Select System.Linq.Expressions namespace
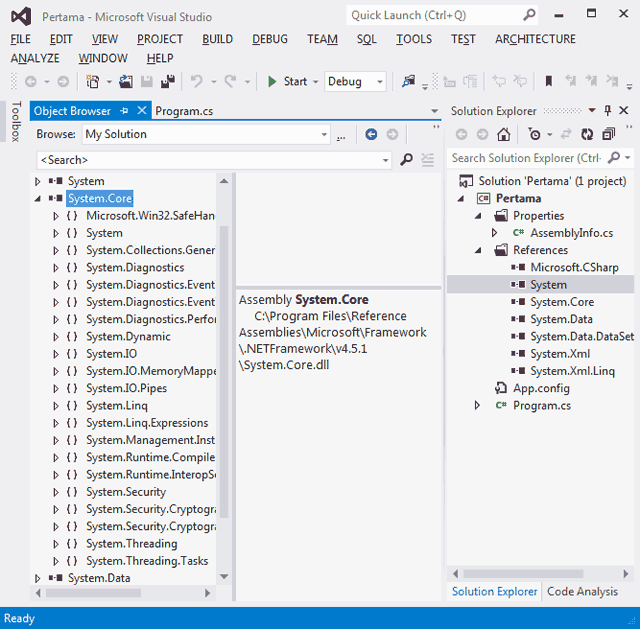The image size is (640, 629). [147, 423]
